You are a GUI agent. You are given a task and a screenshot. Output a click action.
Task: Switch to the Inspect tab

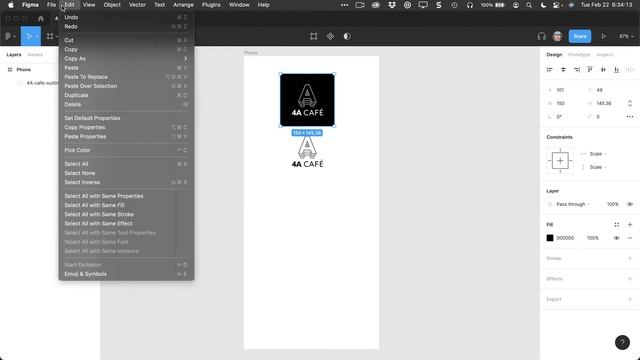point(604,55)
